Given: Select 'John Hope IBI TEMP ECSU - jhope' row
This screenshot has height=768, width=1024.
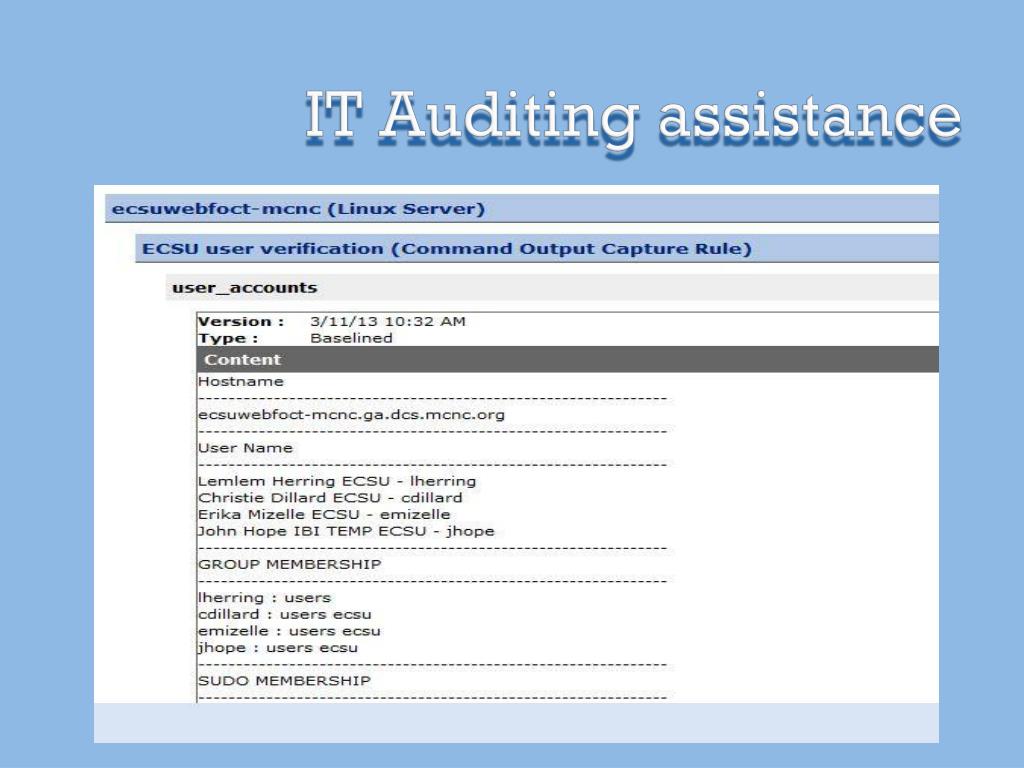Looking at the screenshot, I should pyautogui.click(x=346, y=531).
